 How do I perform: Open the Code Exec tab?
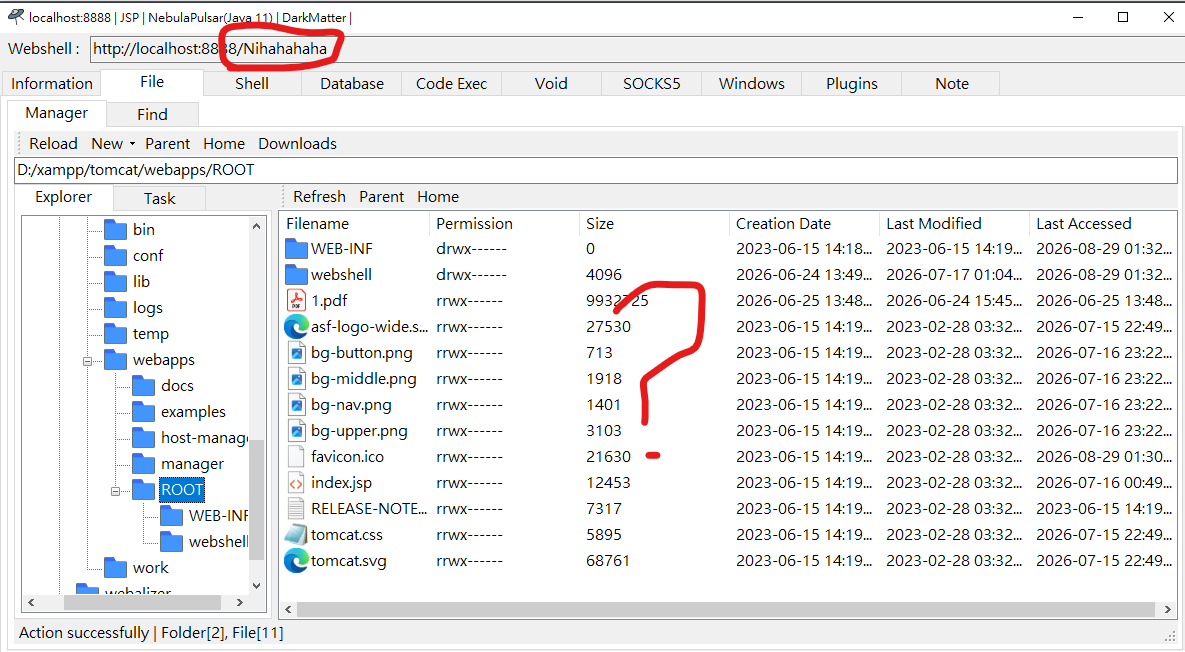[451, 83]
